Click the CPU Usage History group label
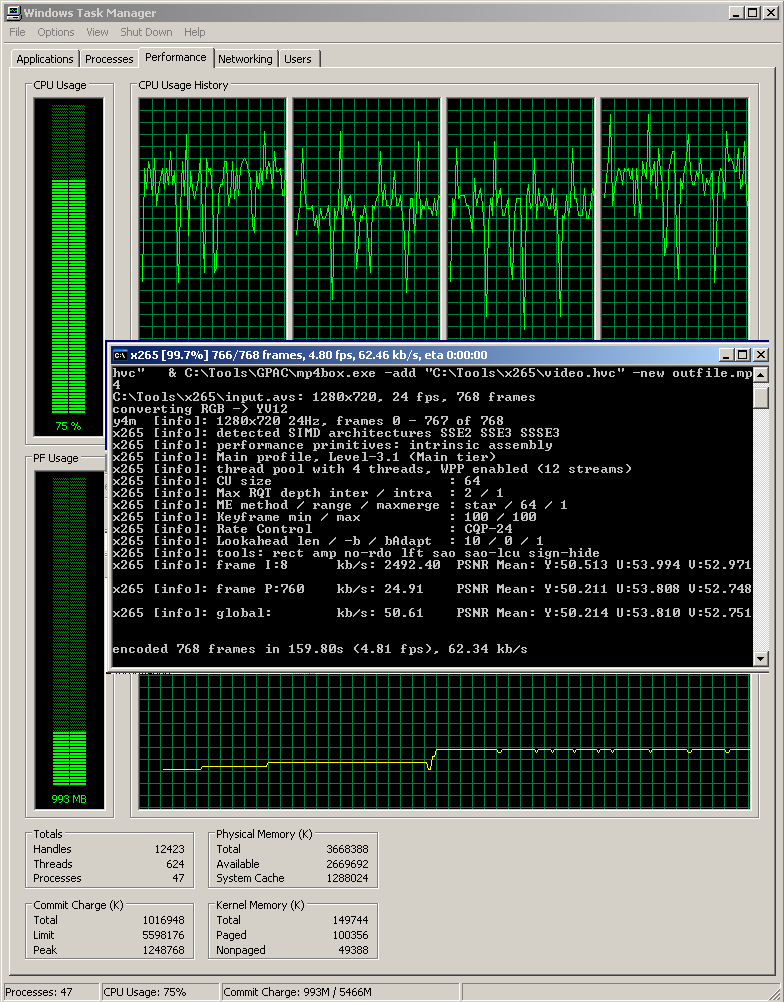784x1002 pixels. click(183, 85)
